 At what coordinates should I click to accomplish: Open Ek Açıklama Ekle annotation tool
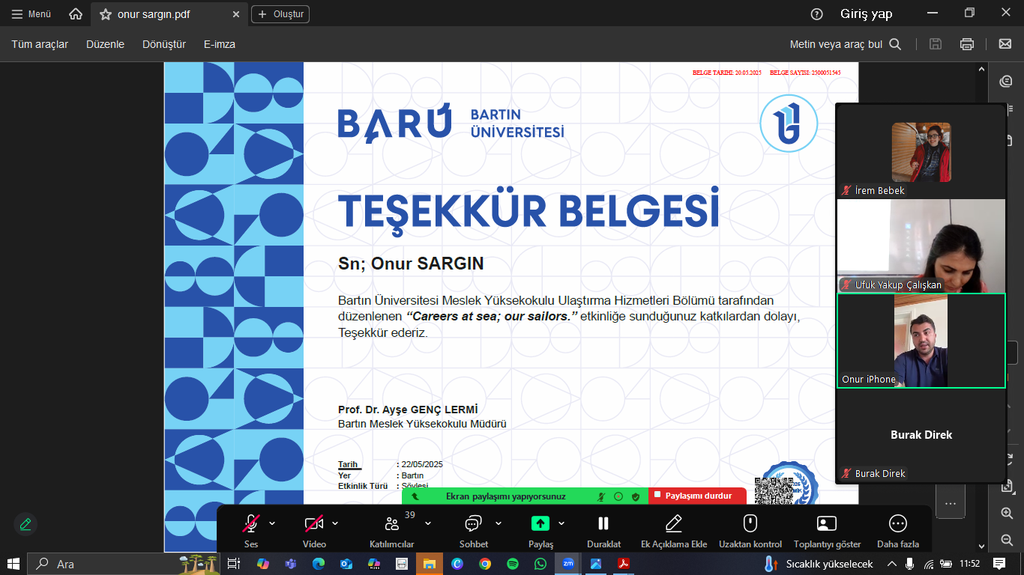pyautogui.click(x=674, y=531)
